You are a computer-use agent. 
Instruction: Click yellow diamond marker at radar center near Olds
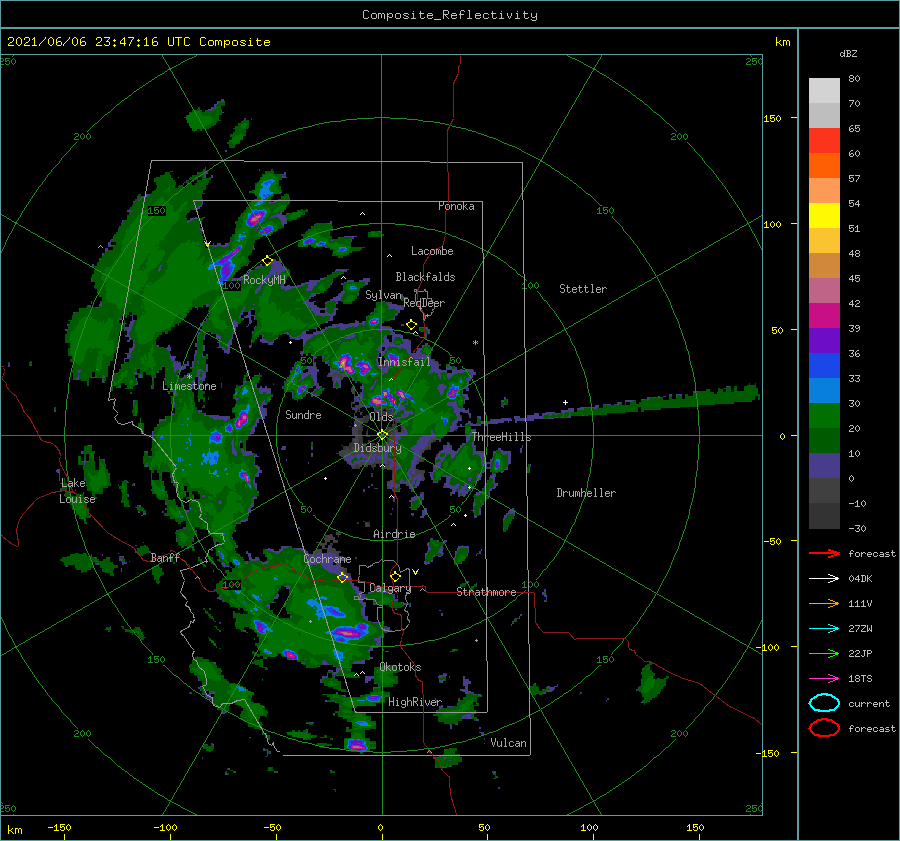(382, 435)
